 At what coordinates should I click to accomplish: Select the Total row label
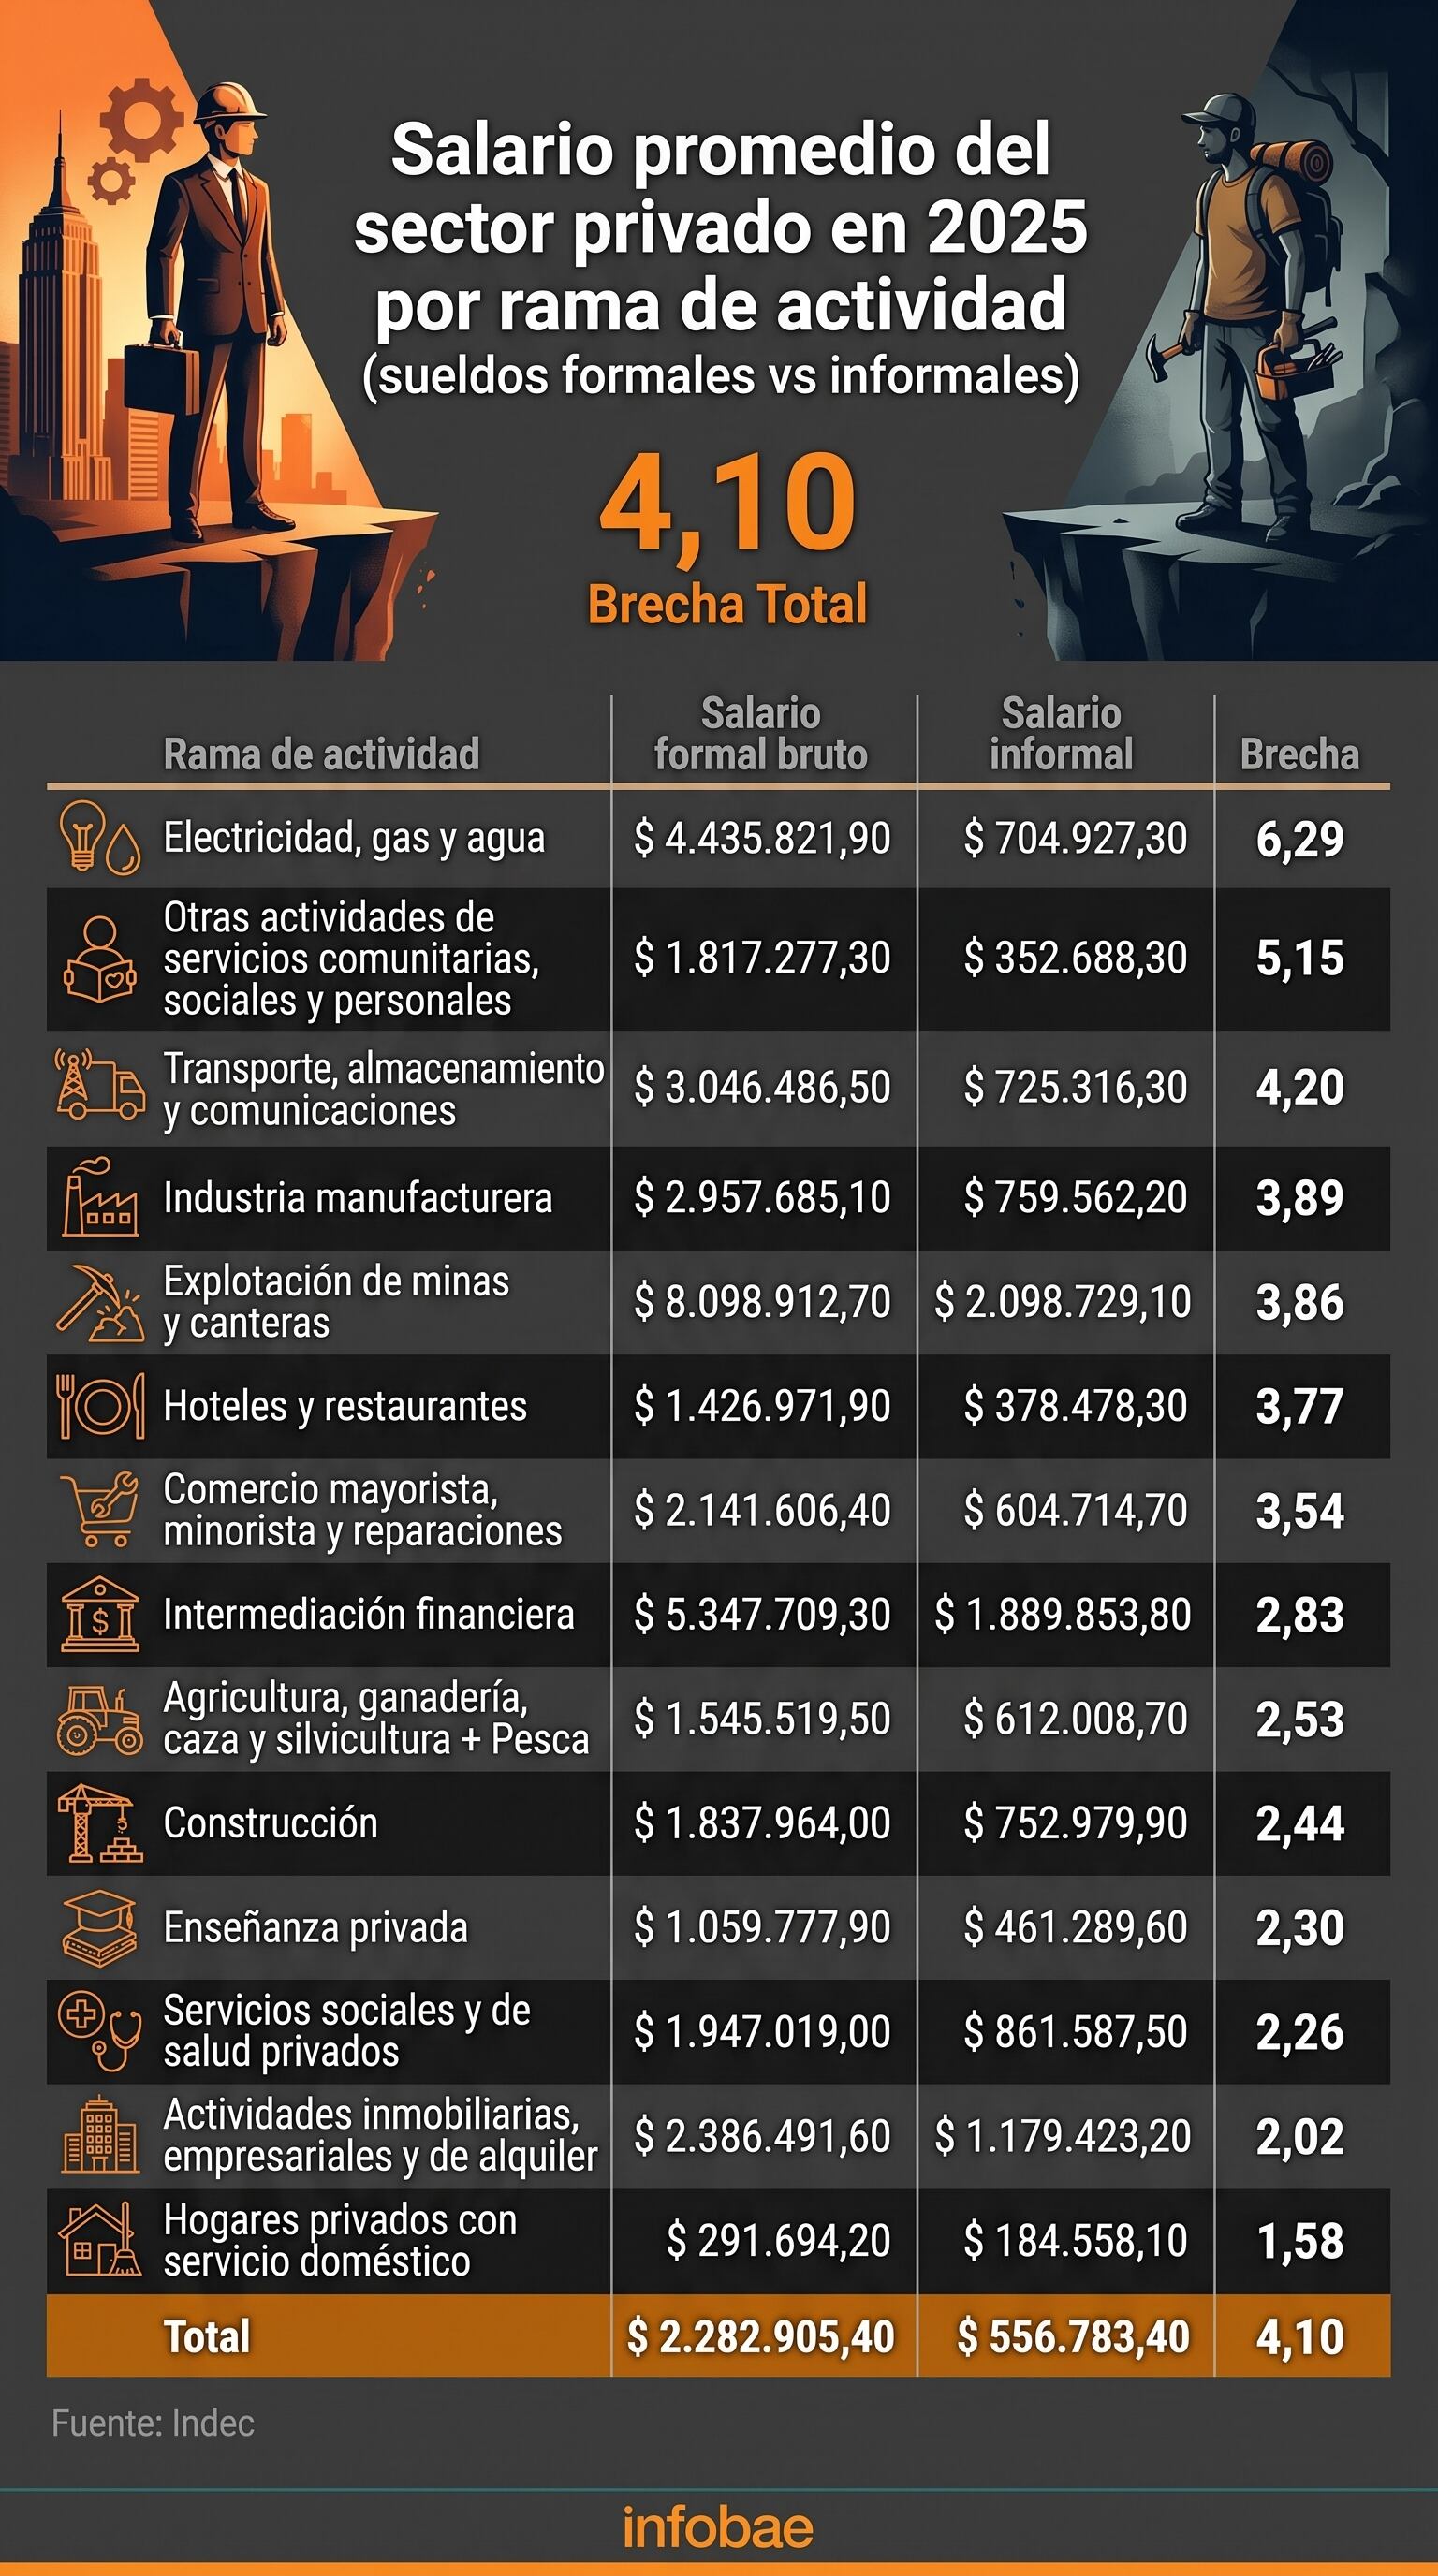(x=207, y=2337)
